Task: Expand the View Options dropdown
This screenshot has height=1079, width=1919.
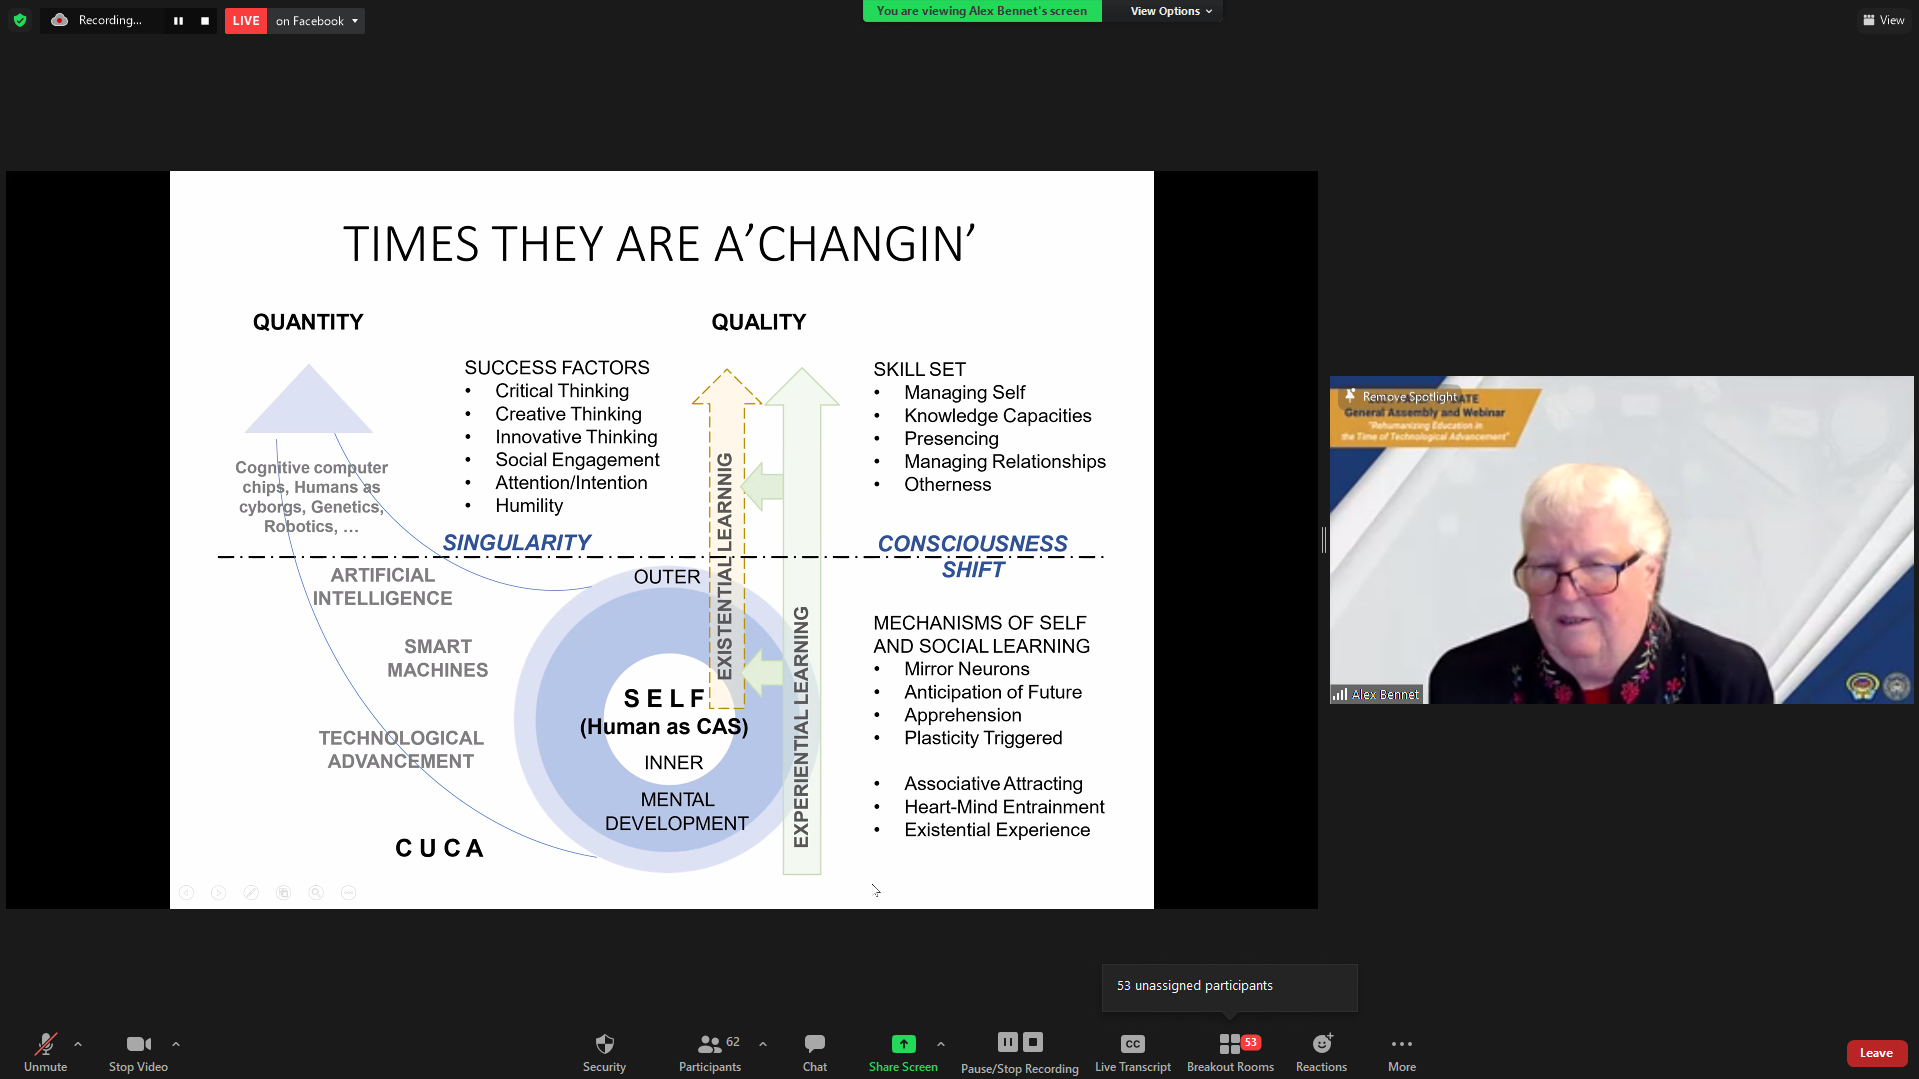Action: point(1171,11)
